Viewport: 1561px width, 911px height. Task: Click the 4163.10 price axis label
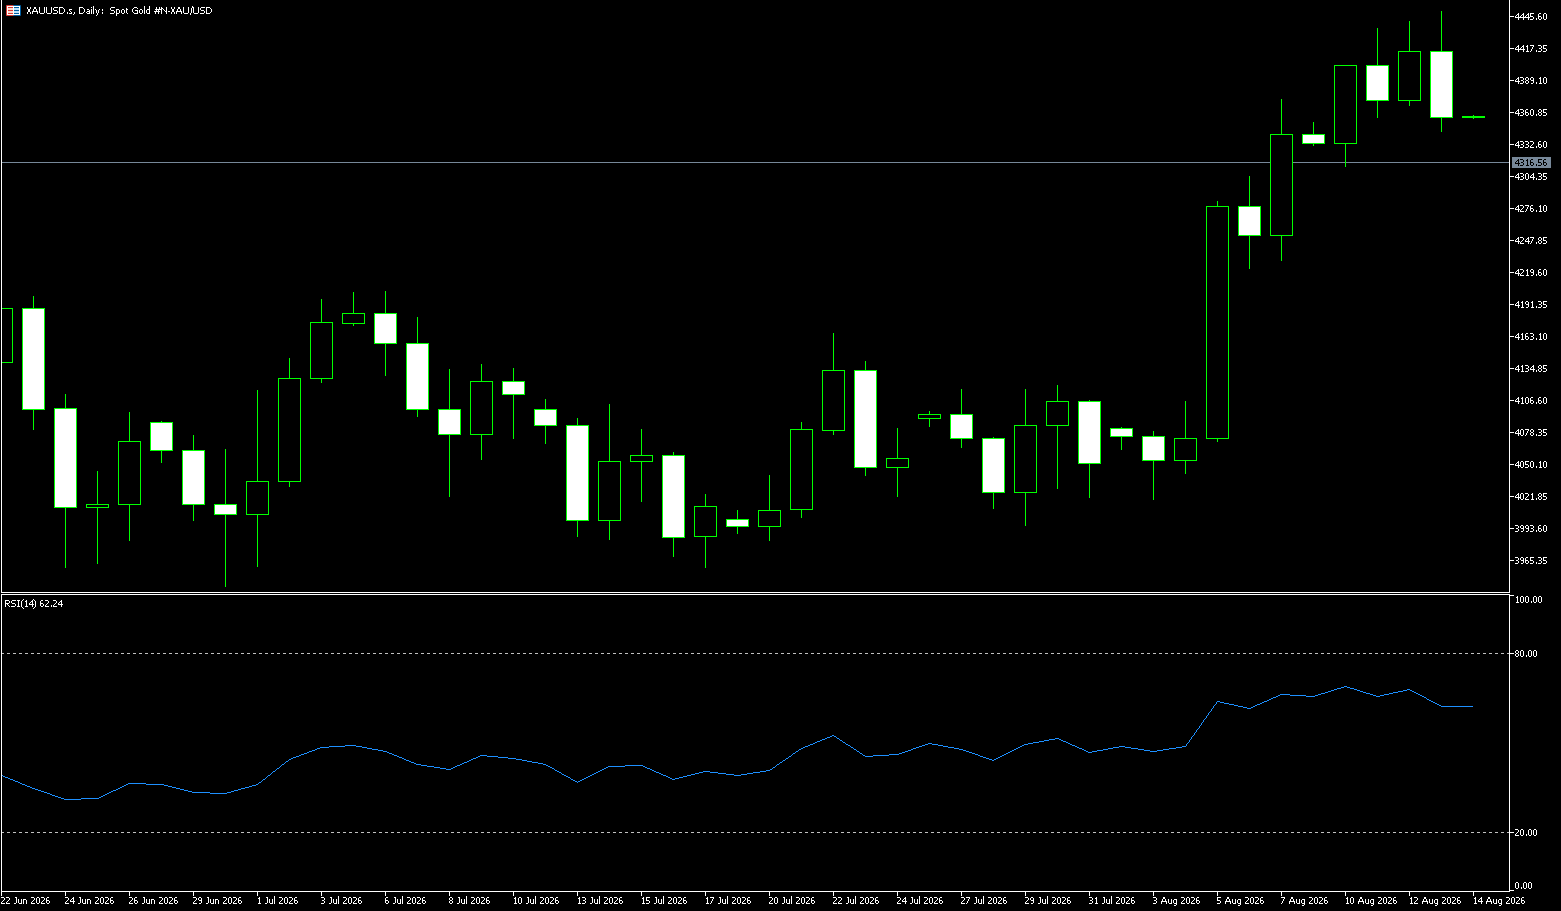point(1531,337)
